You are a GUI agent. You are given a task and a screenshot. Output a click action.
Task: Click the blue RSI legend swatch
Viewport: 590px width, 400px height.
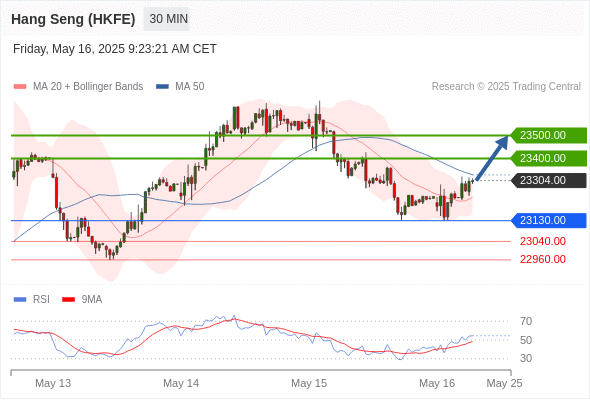(20, 300)
